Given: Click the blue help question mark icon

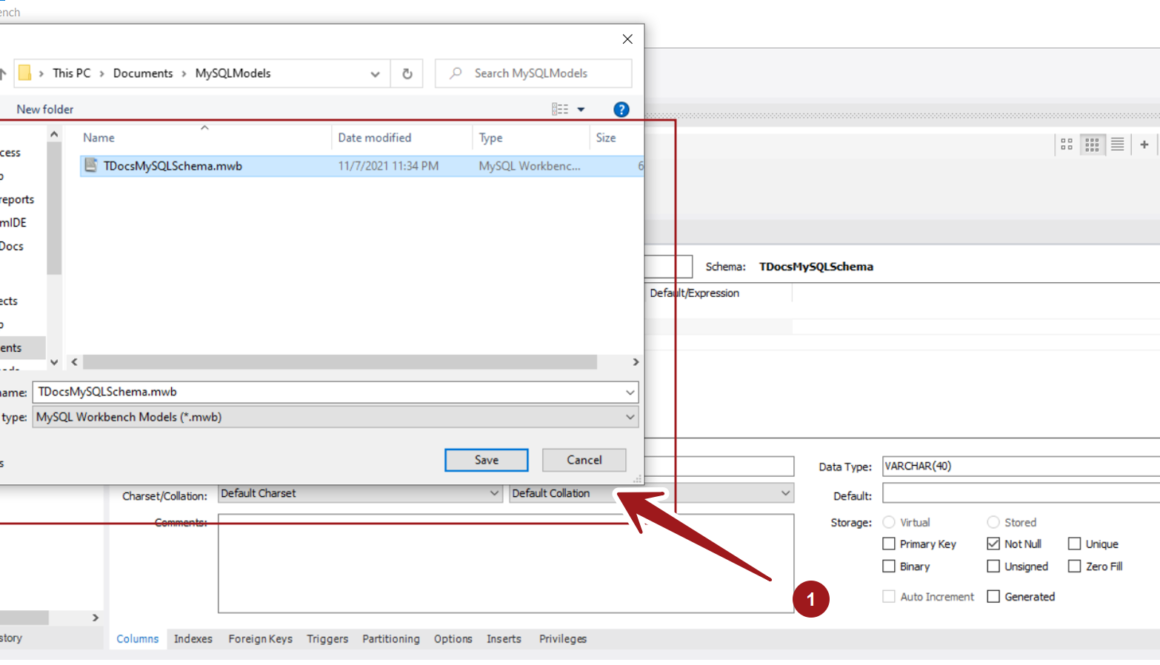Looking at the screenshot, I should click(621, 109).
